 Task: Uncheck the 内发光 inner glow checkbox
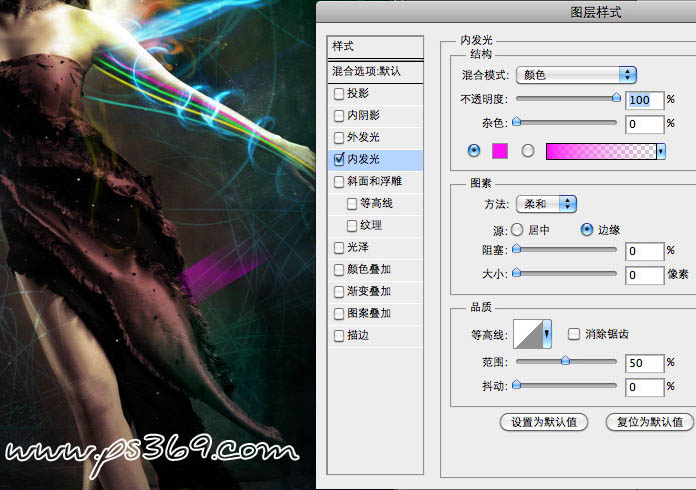coord(339,159)
